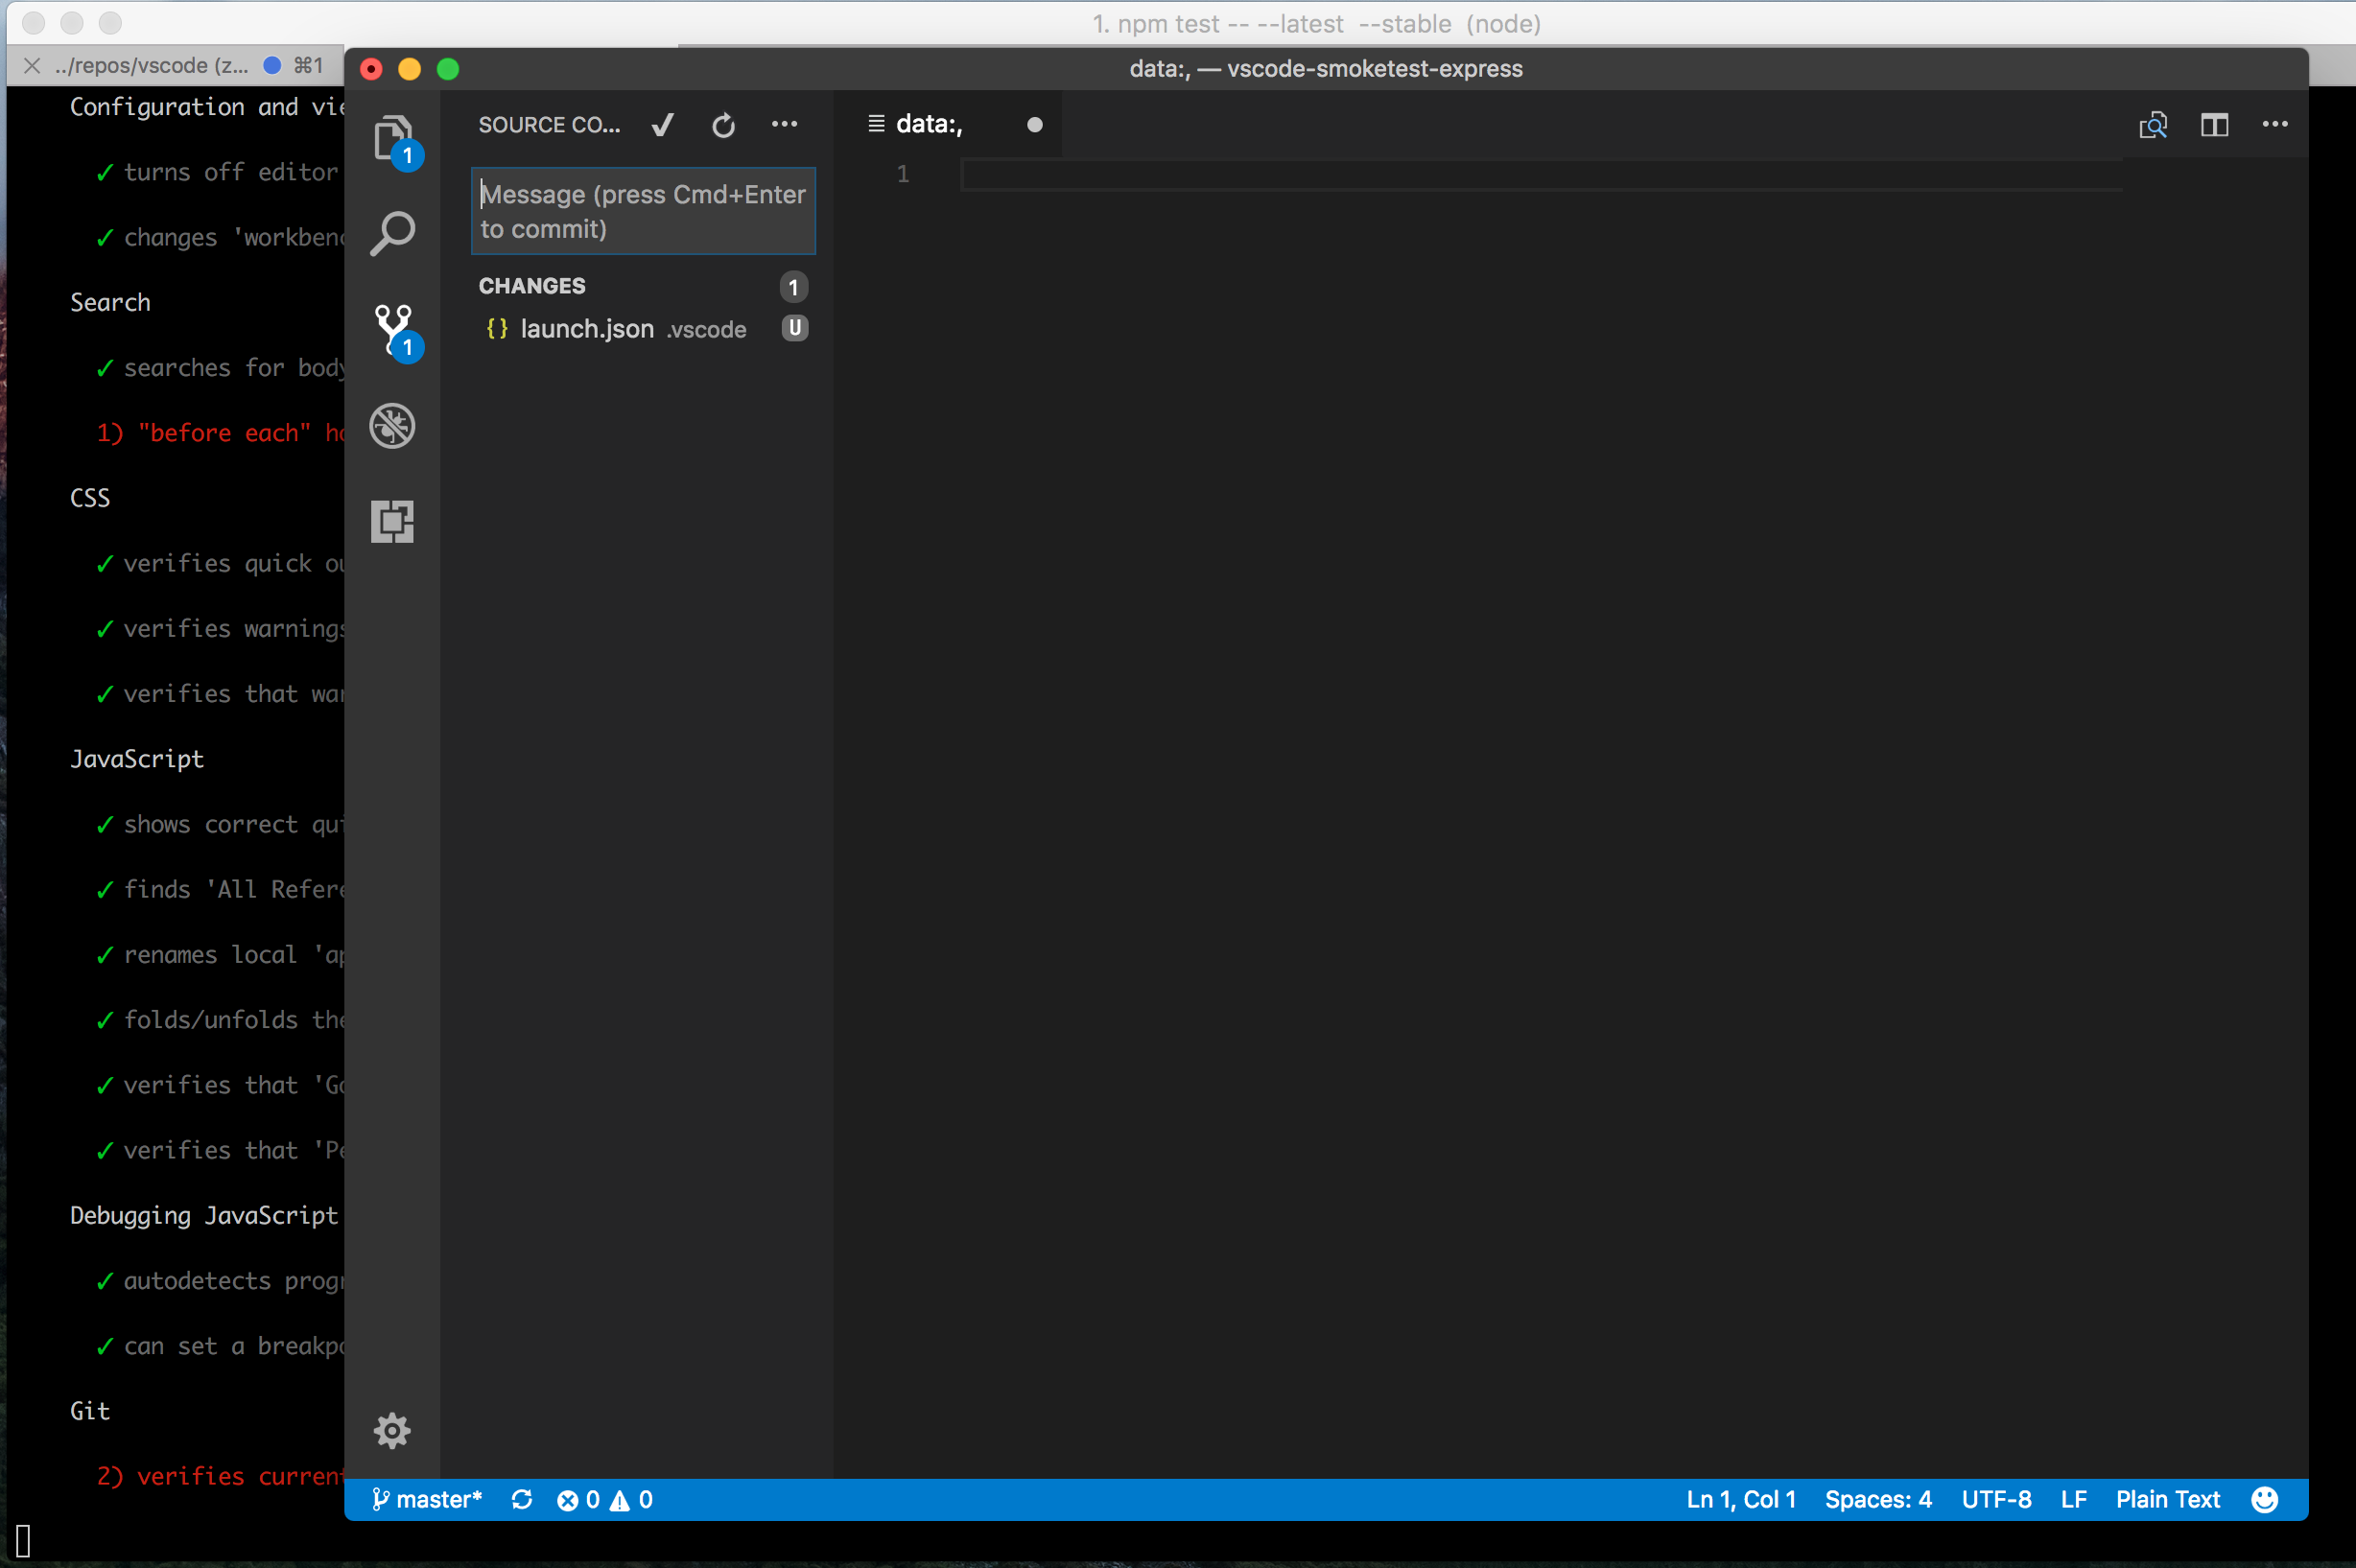Open source control more actions menu
The image size is (2356, 1568).
(784, 124)
